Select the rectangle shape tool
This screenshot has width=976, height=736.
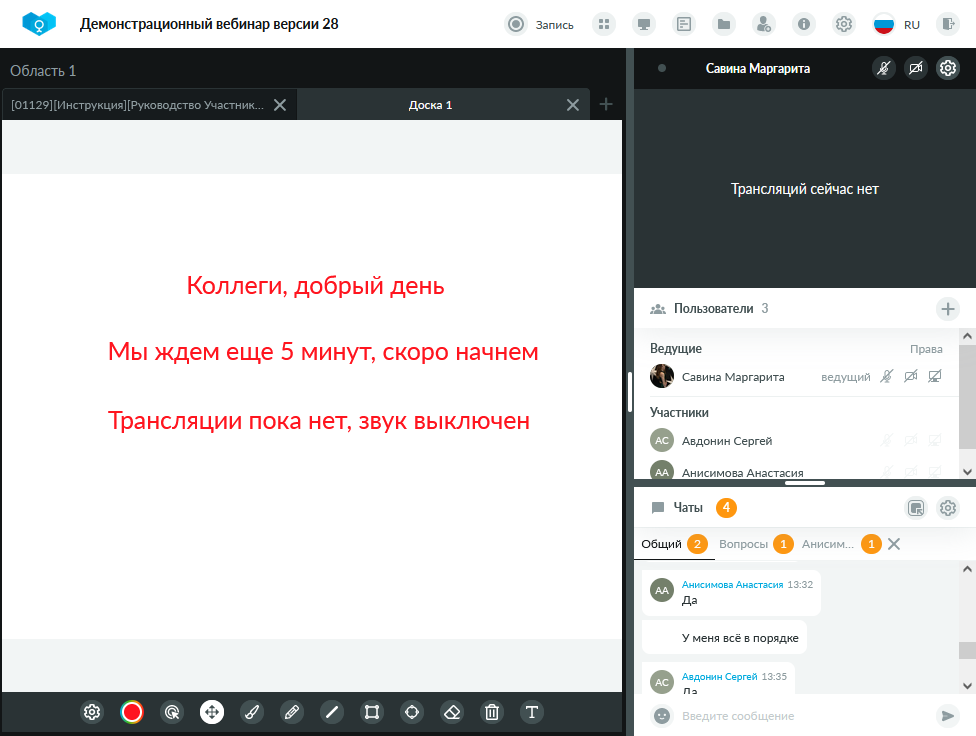click(372, 712)
